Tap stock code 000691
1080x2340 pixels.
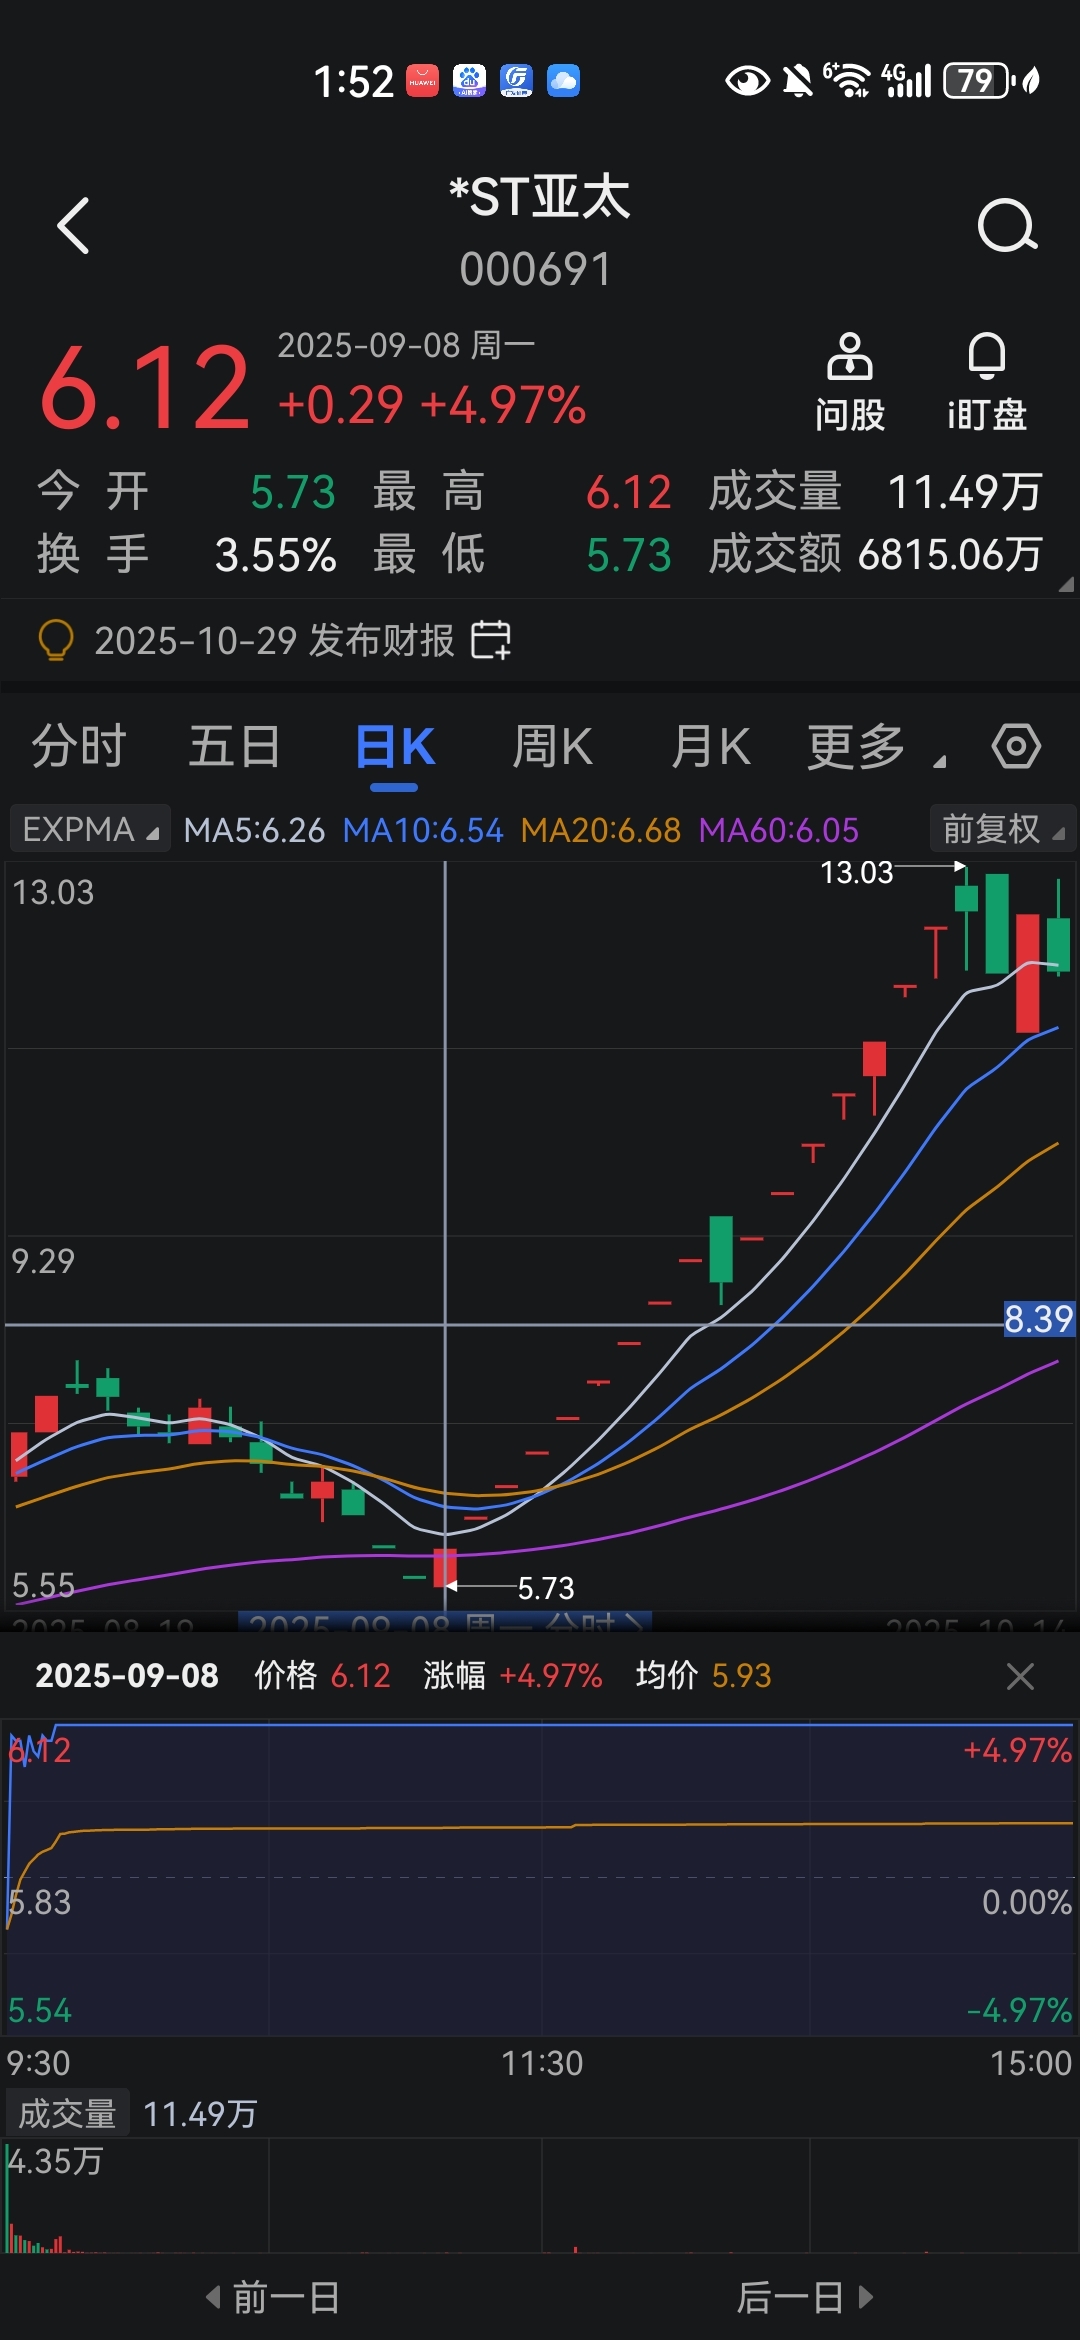click(x=536, y=269)
